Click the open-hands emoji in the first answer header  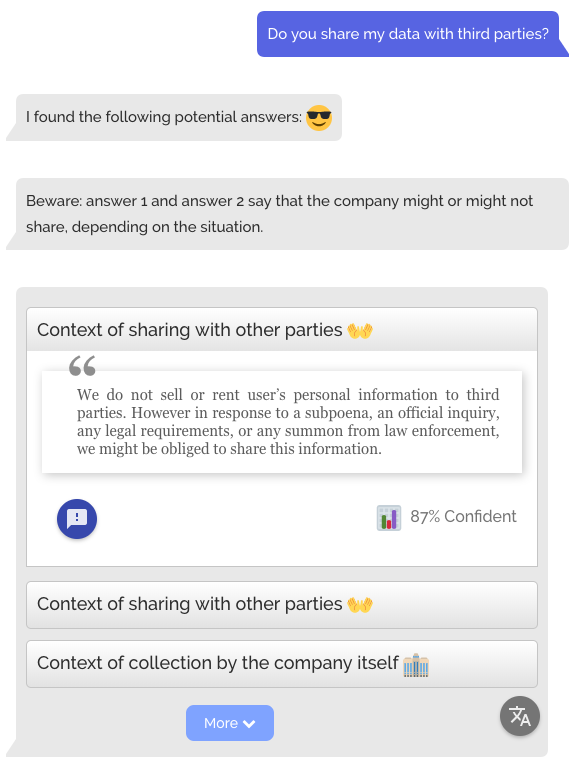(x=360, y=331)
